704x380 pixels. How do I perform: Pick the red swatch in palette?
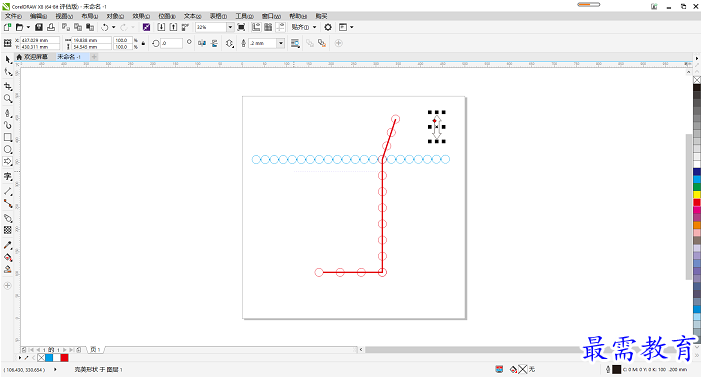697,203
